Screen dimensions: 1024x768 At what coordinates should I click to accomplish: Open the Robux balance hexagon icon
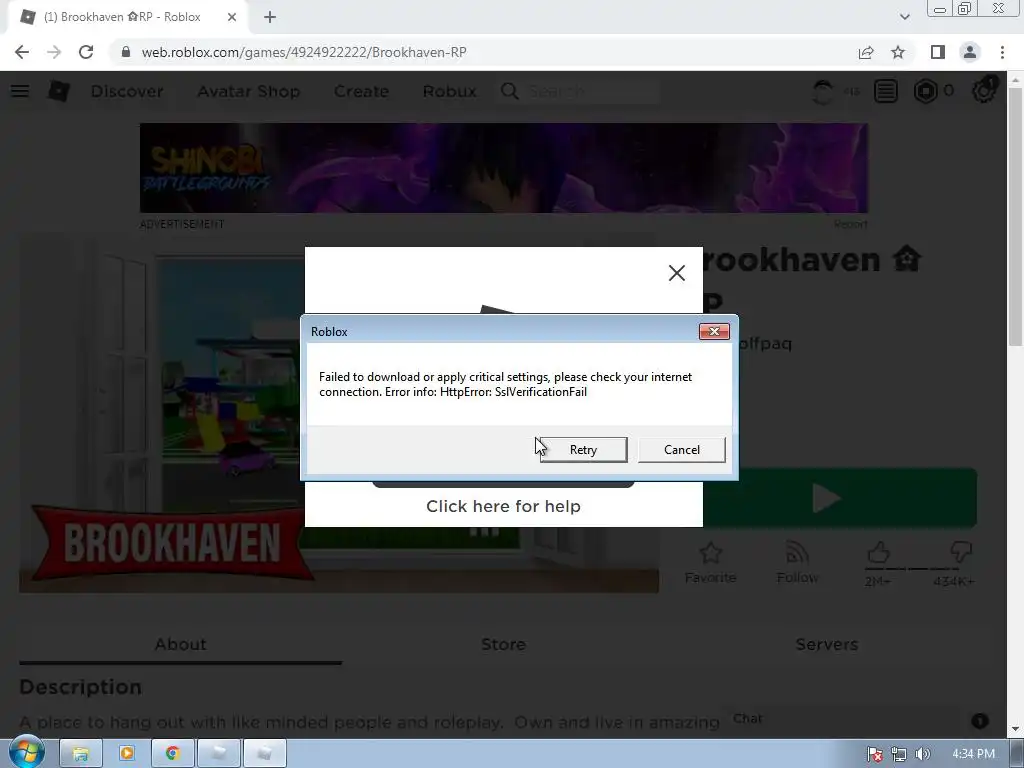click(925, 91)
